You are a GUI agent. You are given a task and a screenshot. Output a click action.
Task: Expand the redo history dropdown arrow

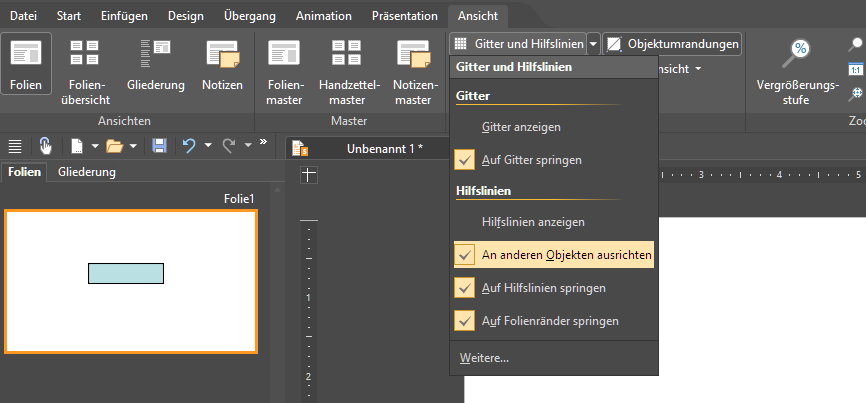point(248,146)
